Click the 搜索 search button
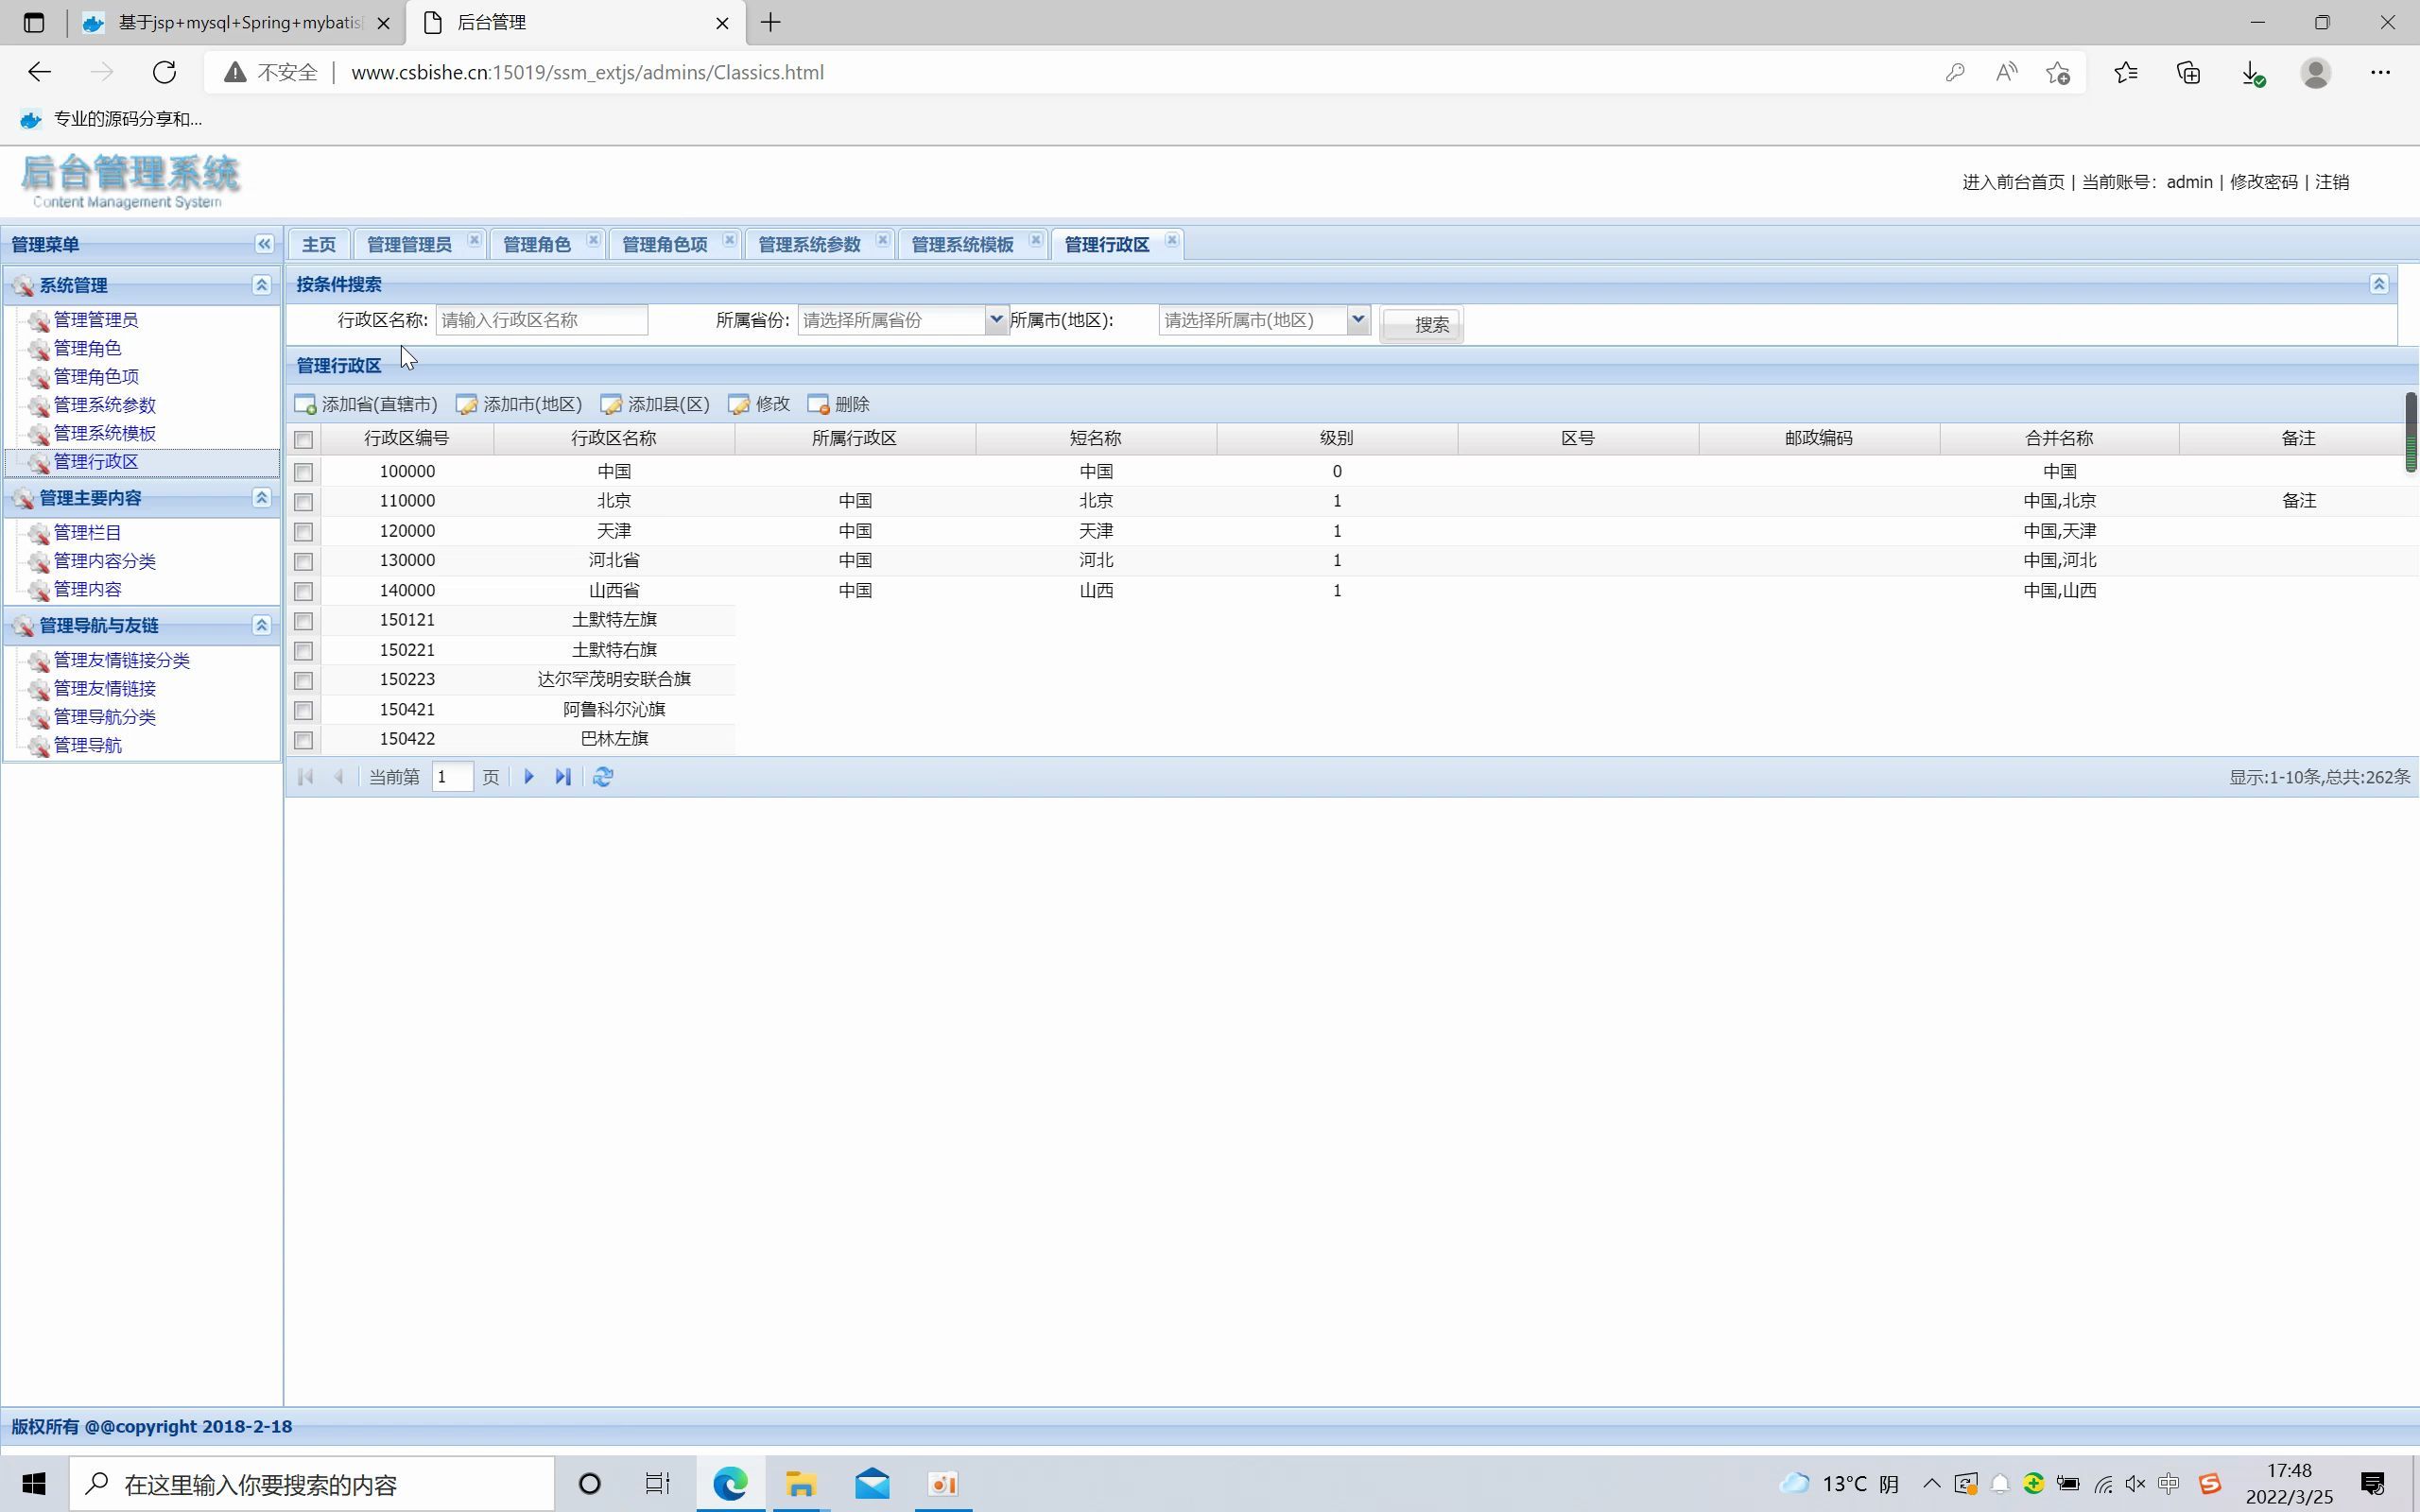 tap(1421, 324)
